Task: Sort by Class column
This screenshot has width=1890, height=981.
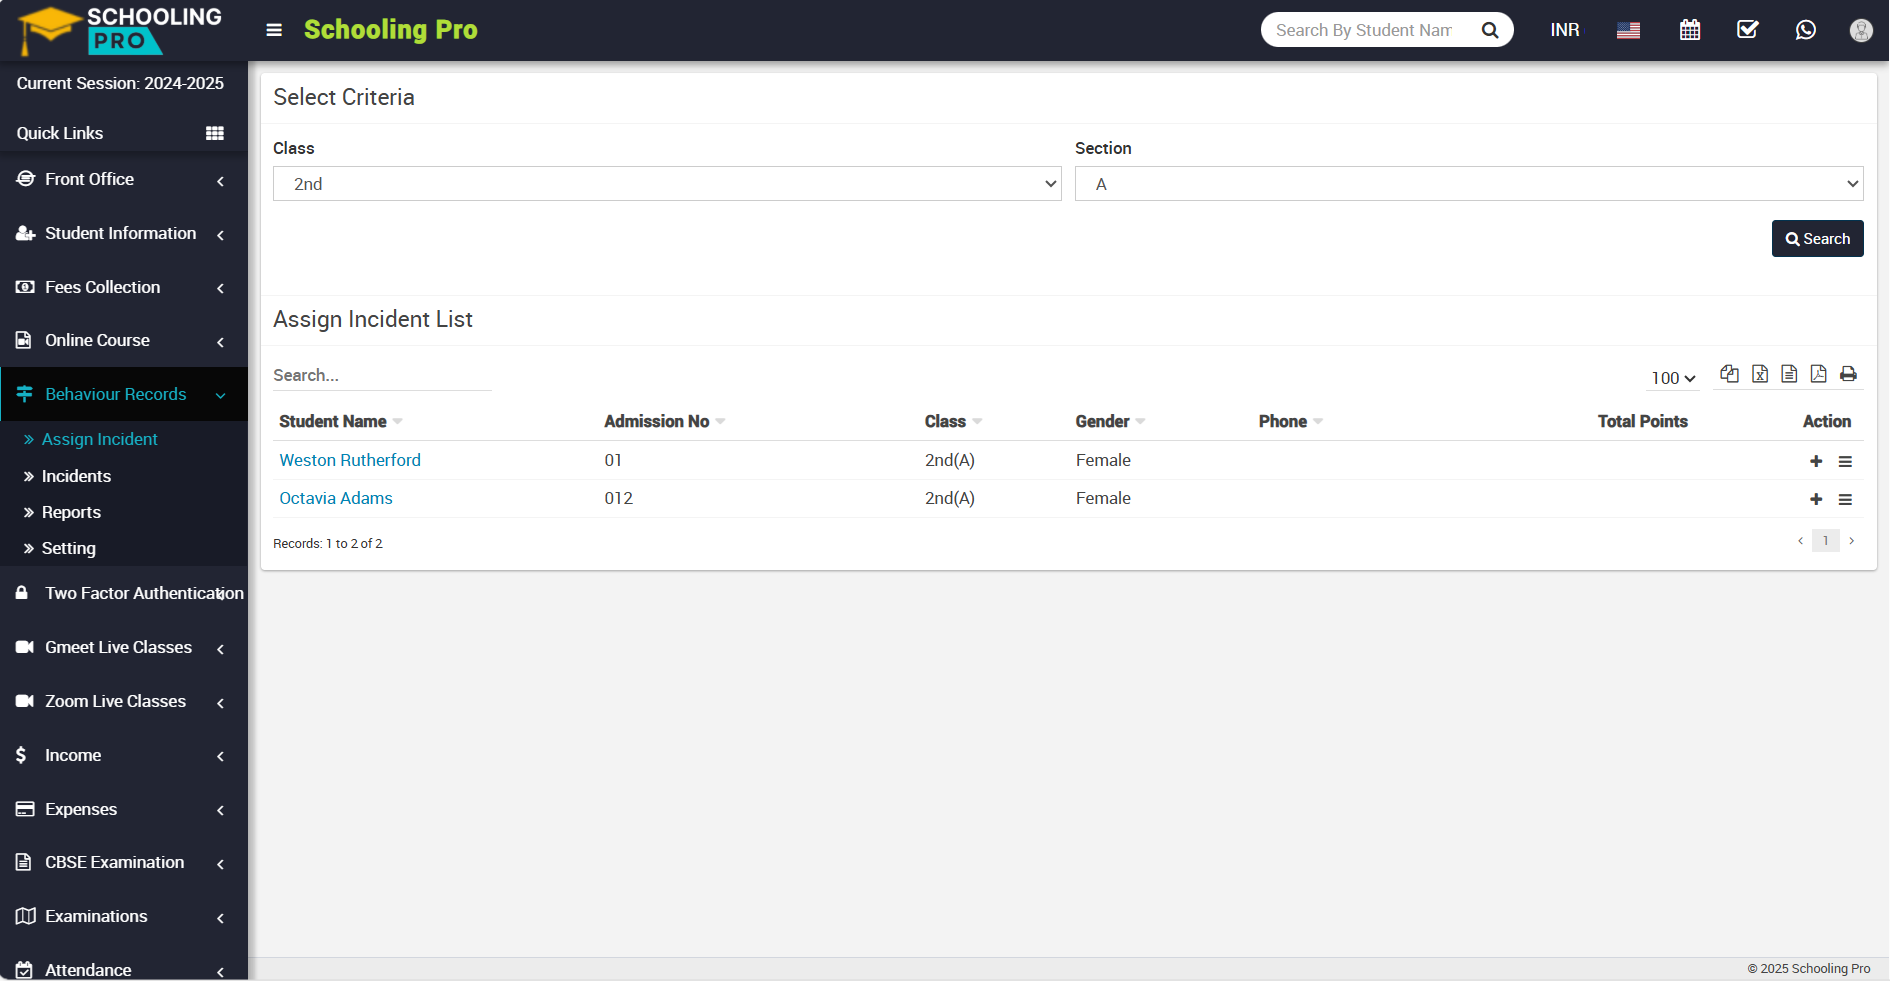Action: 953,422
